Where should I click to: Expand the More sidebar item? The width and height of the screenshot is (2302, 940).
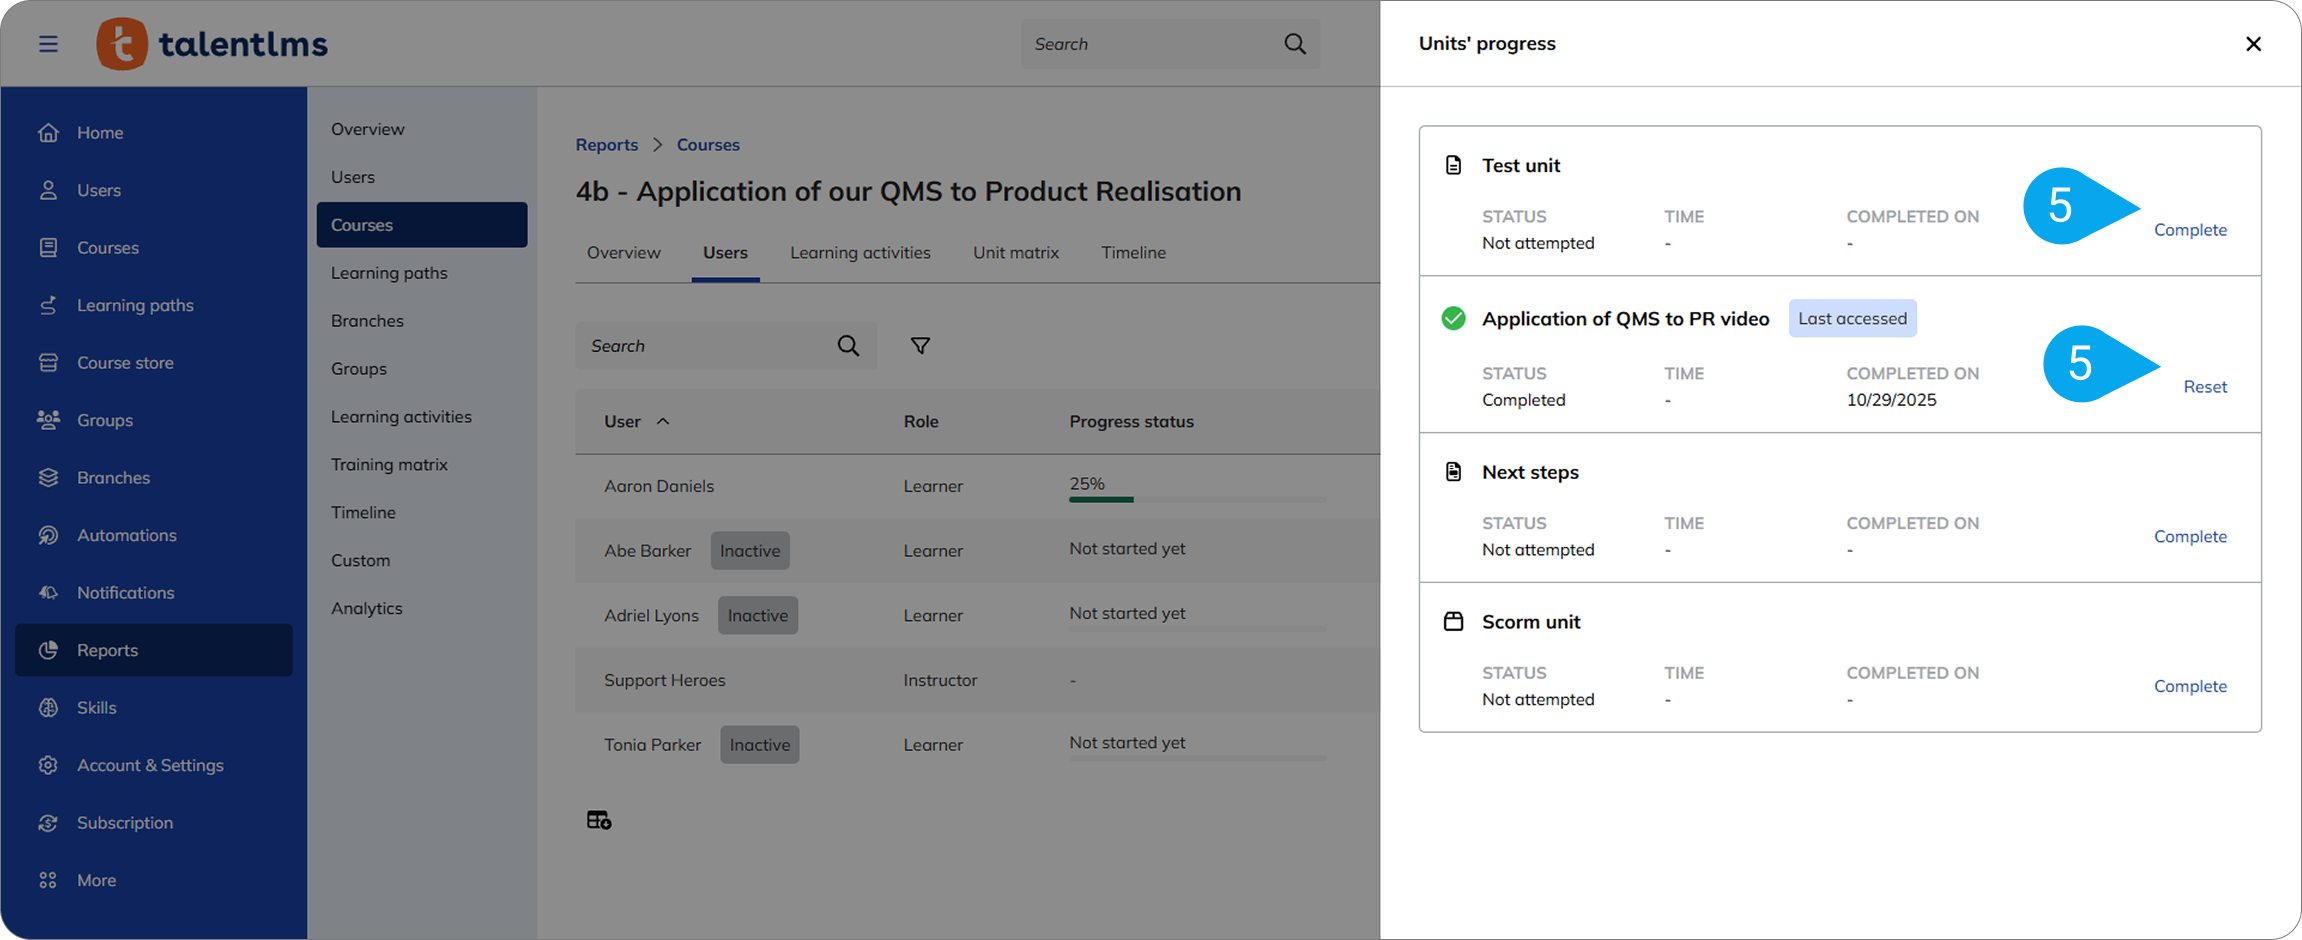96,880
